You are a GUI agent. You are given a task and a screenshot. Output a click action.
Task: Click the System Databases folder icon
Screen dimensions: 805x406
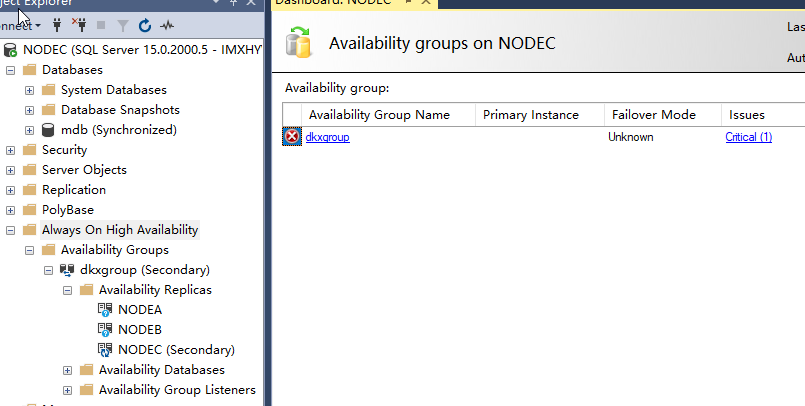coord(49,89)
